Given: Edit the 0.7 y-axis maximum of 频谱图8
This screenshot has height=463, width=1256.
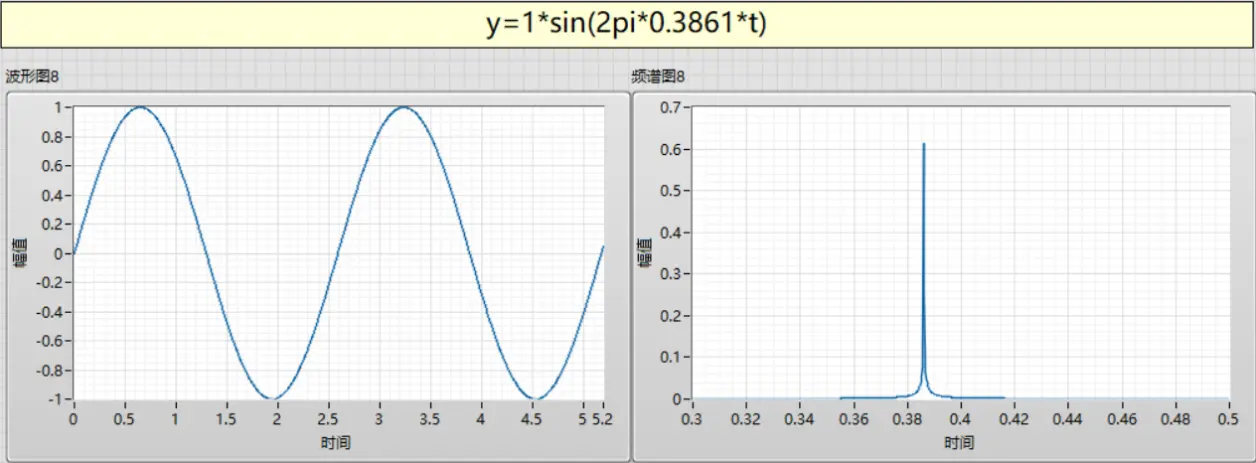Looking at the screenshot, I should coord(673,107).
